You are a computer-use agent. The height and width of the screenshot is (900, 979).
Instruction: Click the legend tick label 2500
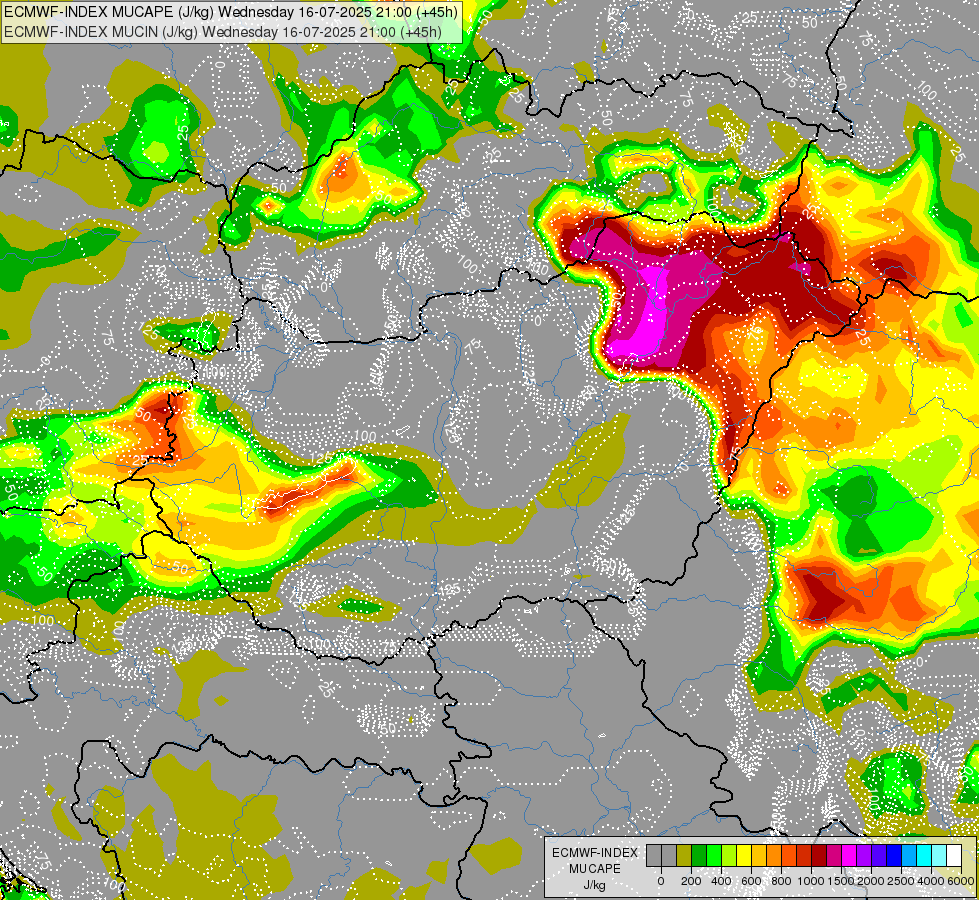click(x=901, y=881)
